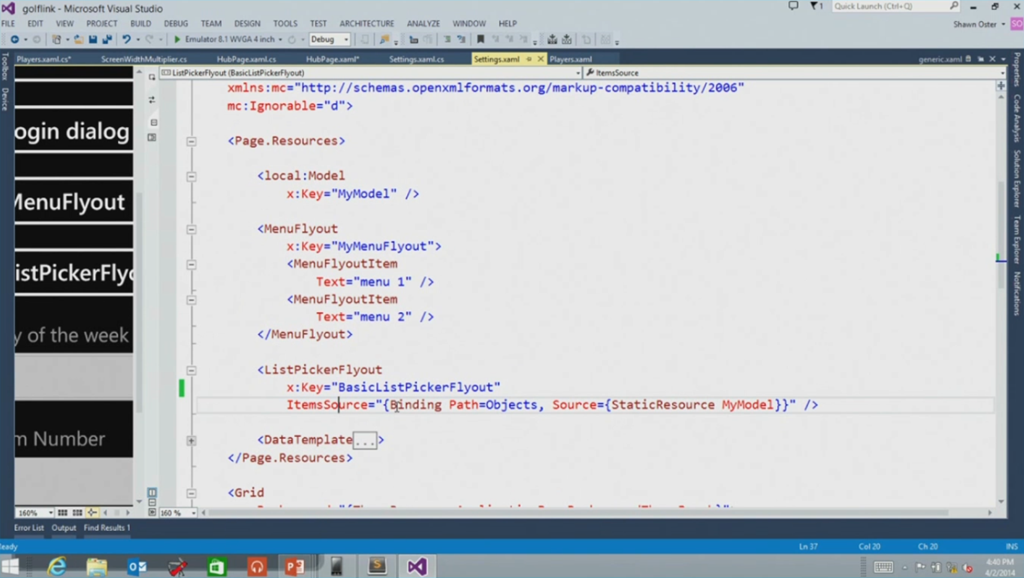1024x578 pixels.
Task: Open the ANALYZE menu
Action: coord(423,24)
